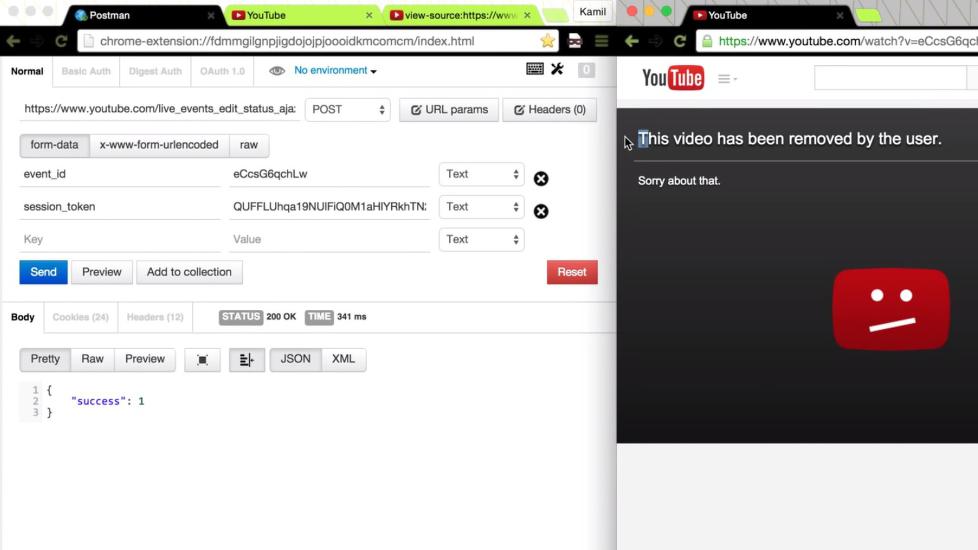The height and width of the screenshot is (550, 978).
Task: Open the Cookies (24) response tab
Action: pyautogui.click(x=80, y=317)
